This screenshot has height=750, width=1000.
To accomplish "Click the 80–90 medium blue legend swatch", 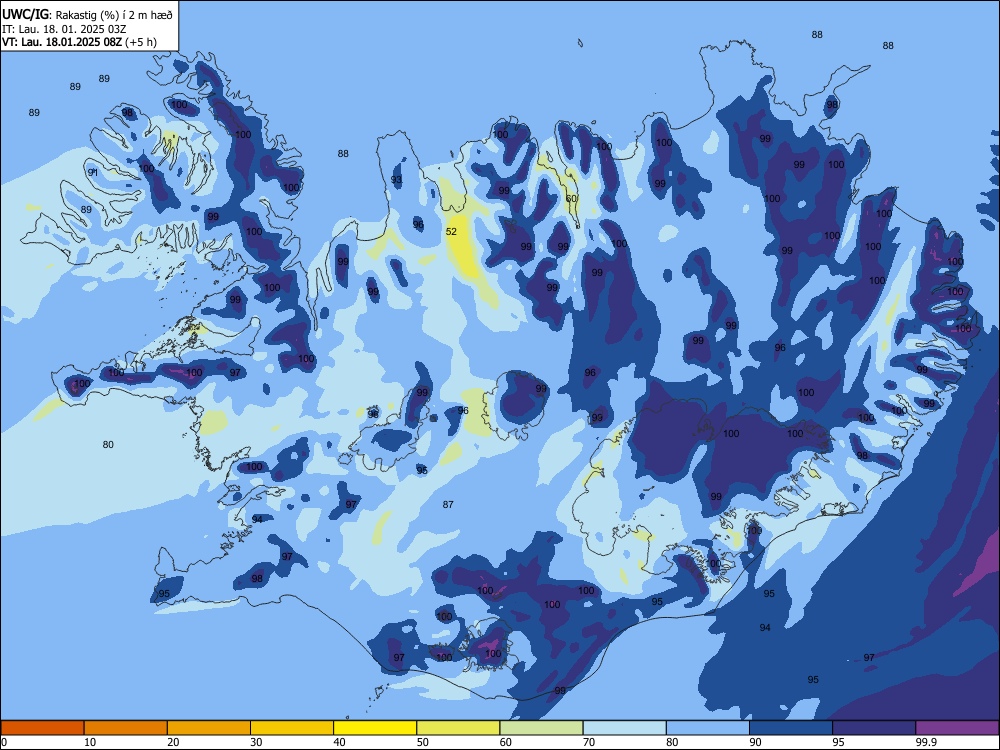I will pyautogui.click(x=707, y=728).
